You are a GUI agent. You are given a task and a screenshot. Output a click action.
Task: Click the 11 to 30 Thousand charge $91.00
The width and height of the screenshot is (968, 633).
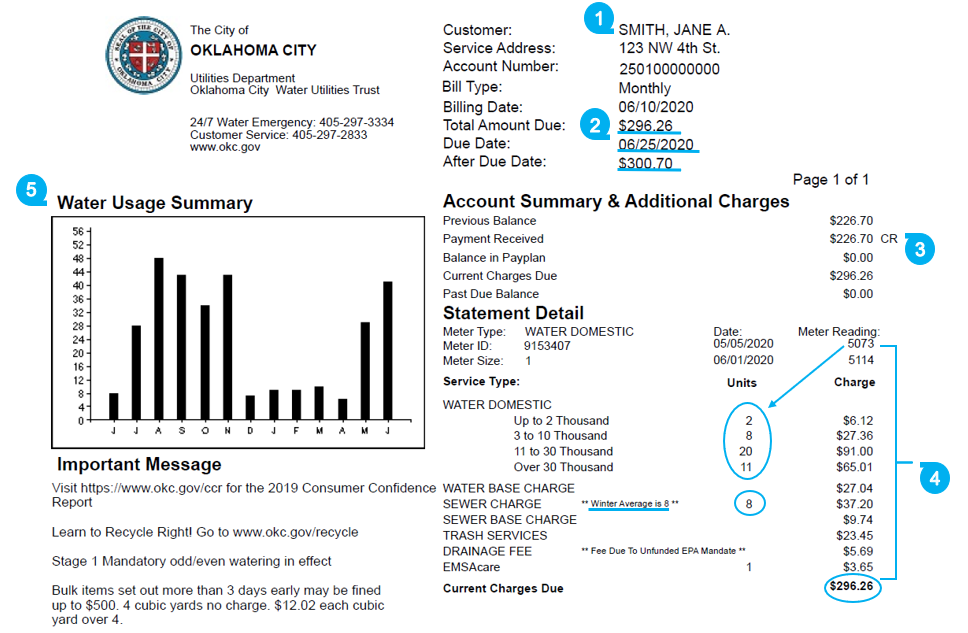coord(855,451)
